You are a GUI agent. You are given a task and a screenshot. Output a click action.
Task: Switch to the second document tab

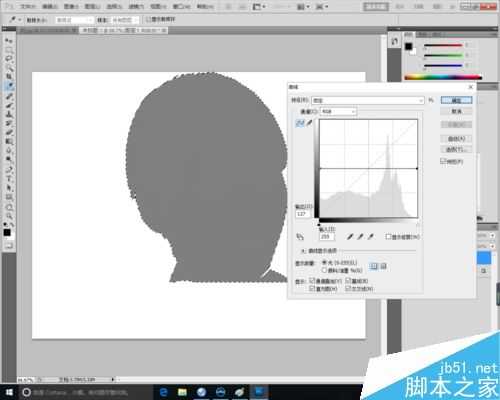124,31
